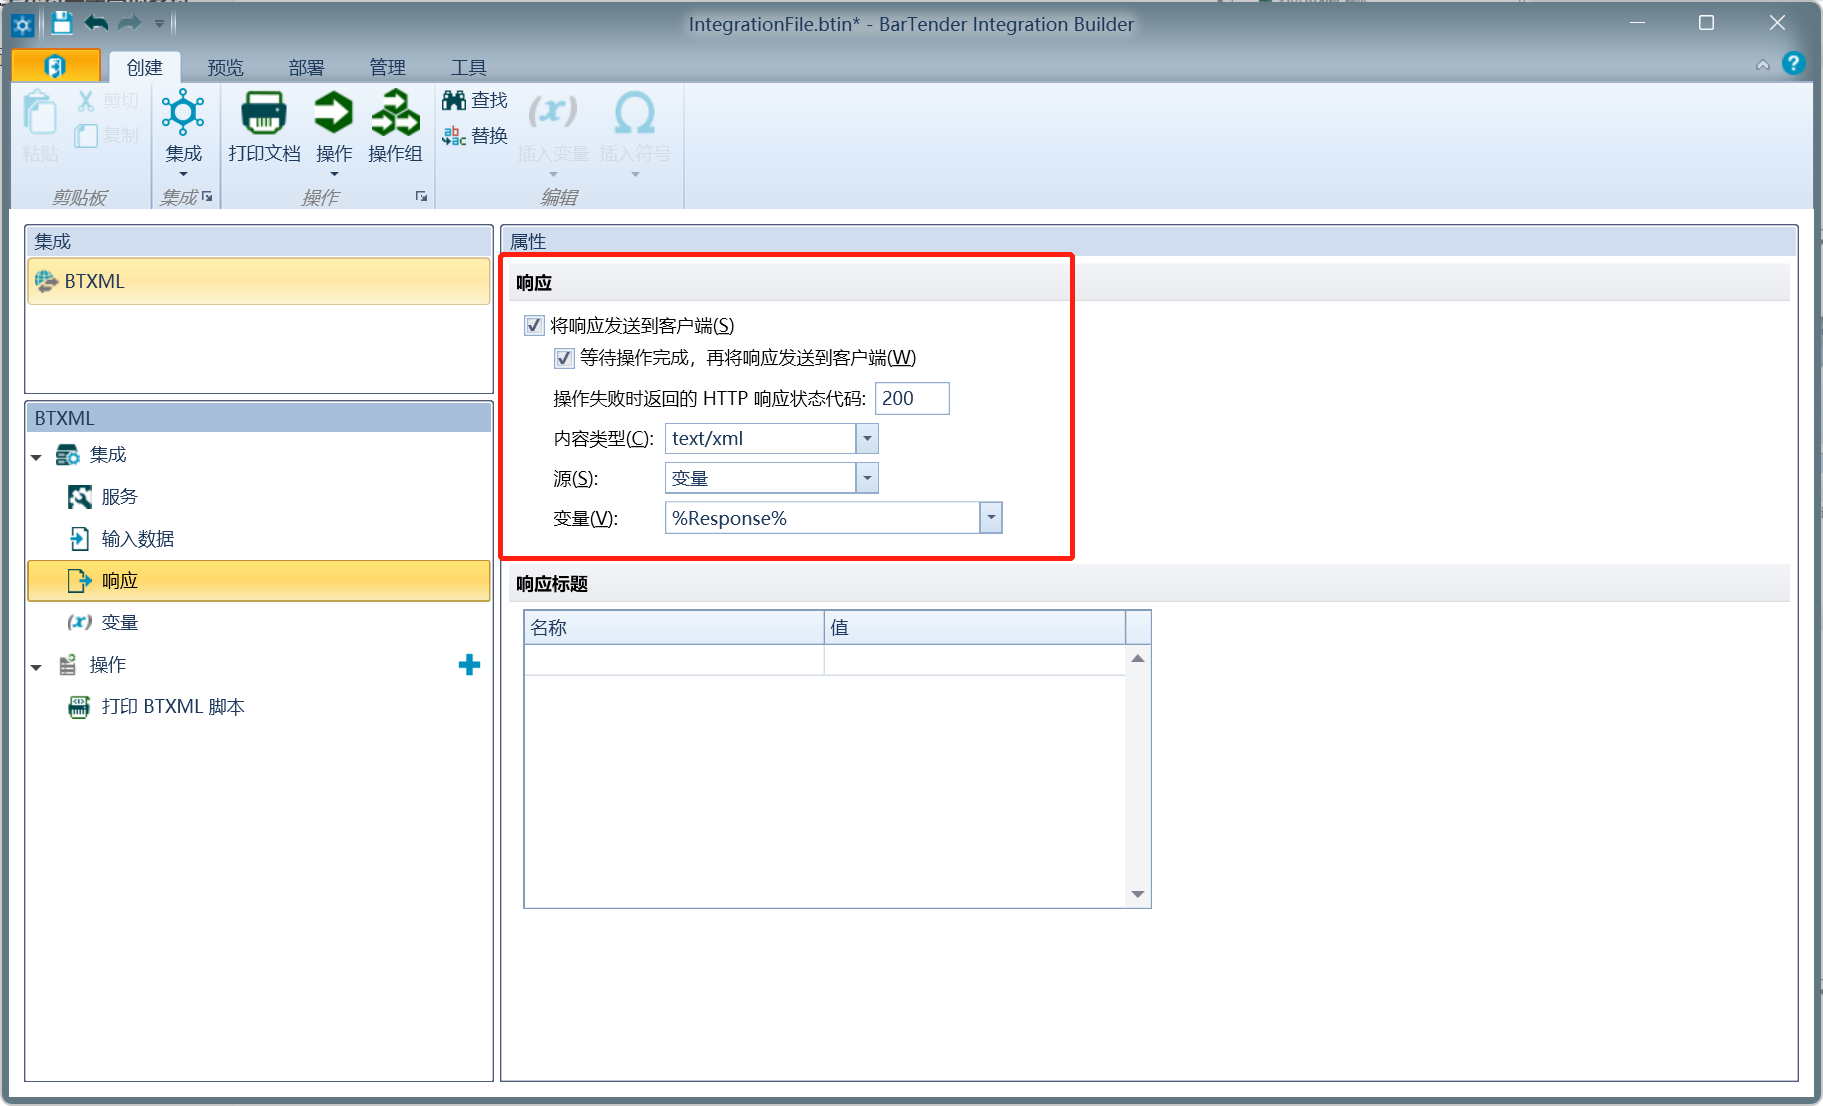The image size is (1823, 1106).
Task: Open the 集成 ribbon button dropdown arrow
Action: pyautogui.click(x=184, y=174)
